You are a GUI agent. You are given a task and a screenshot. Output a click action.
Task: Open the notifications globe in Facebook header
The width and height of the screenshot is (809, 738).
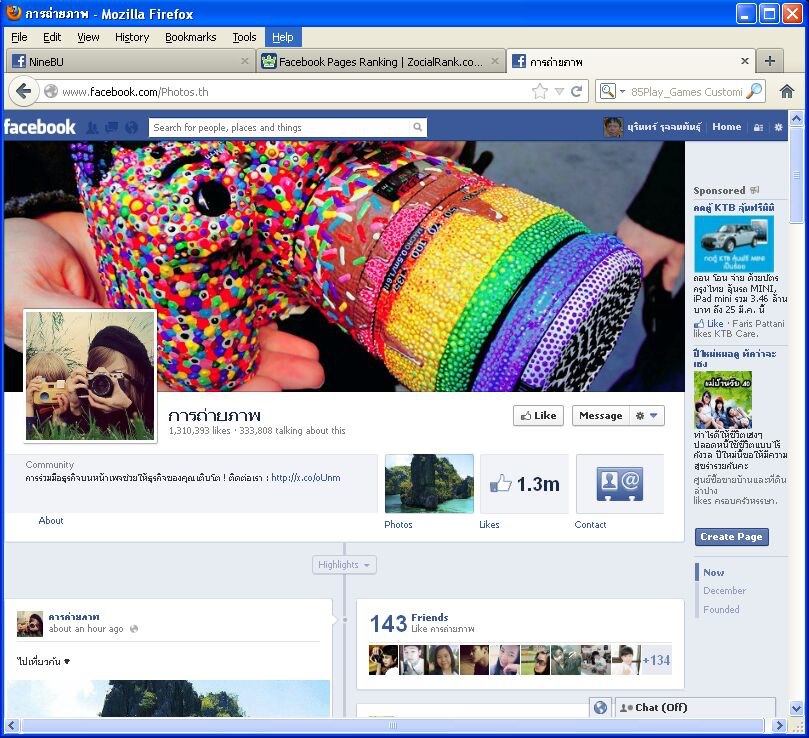click(130, 128)
